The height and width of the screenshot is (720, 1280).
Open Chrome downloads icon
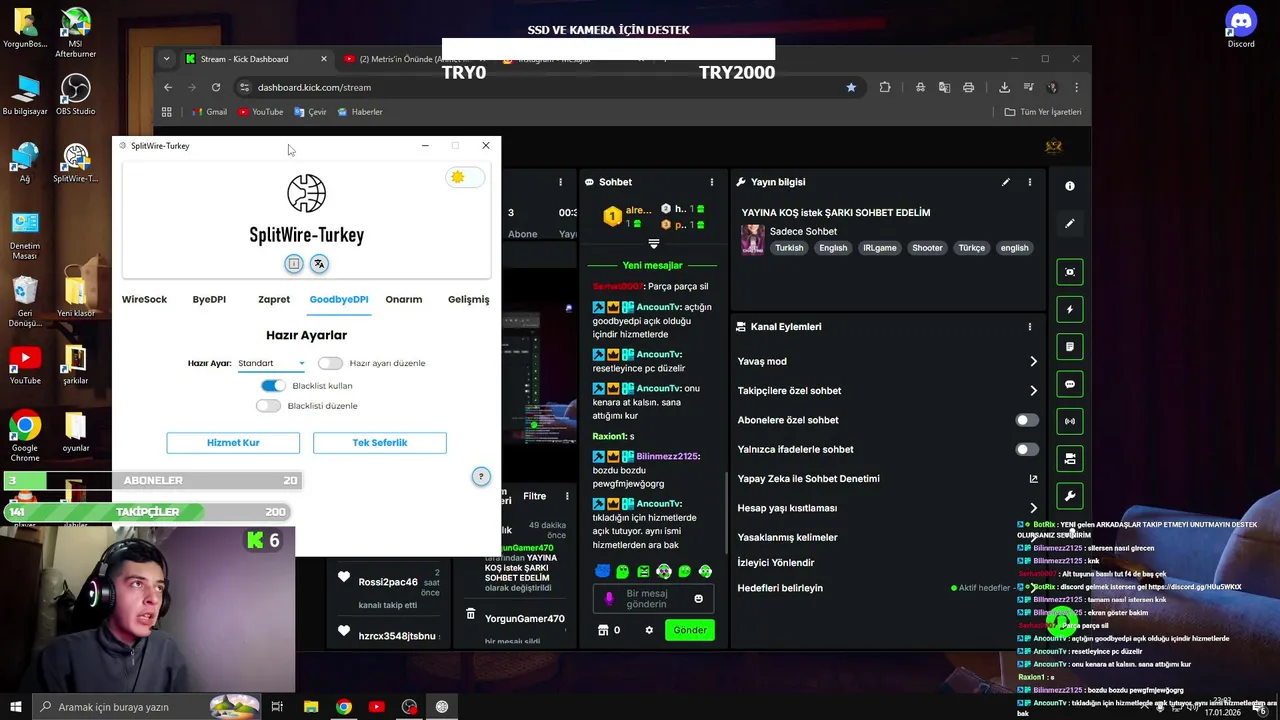[1004, 87]
